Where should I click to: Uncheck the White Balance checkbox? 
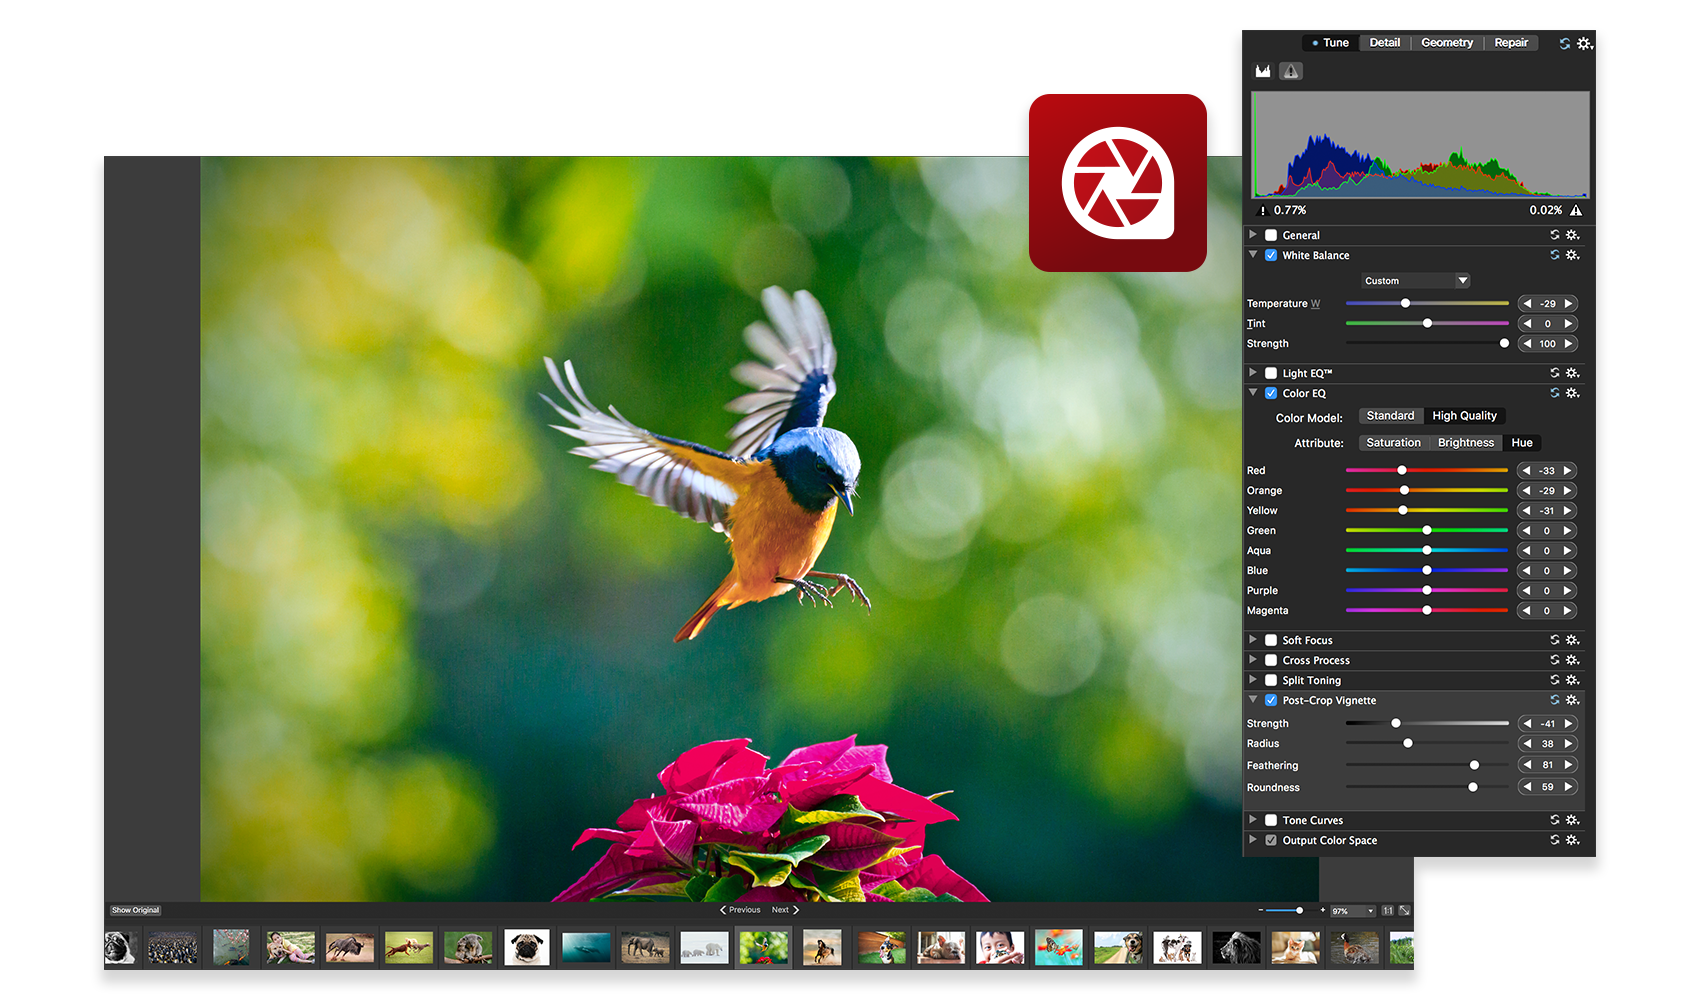[x=1271, y=255]
